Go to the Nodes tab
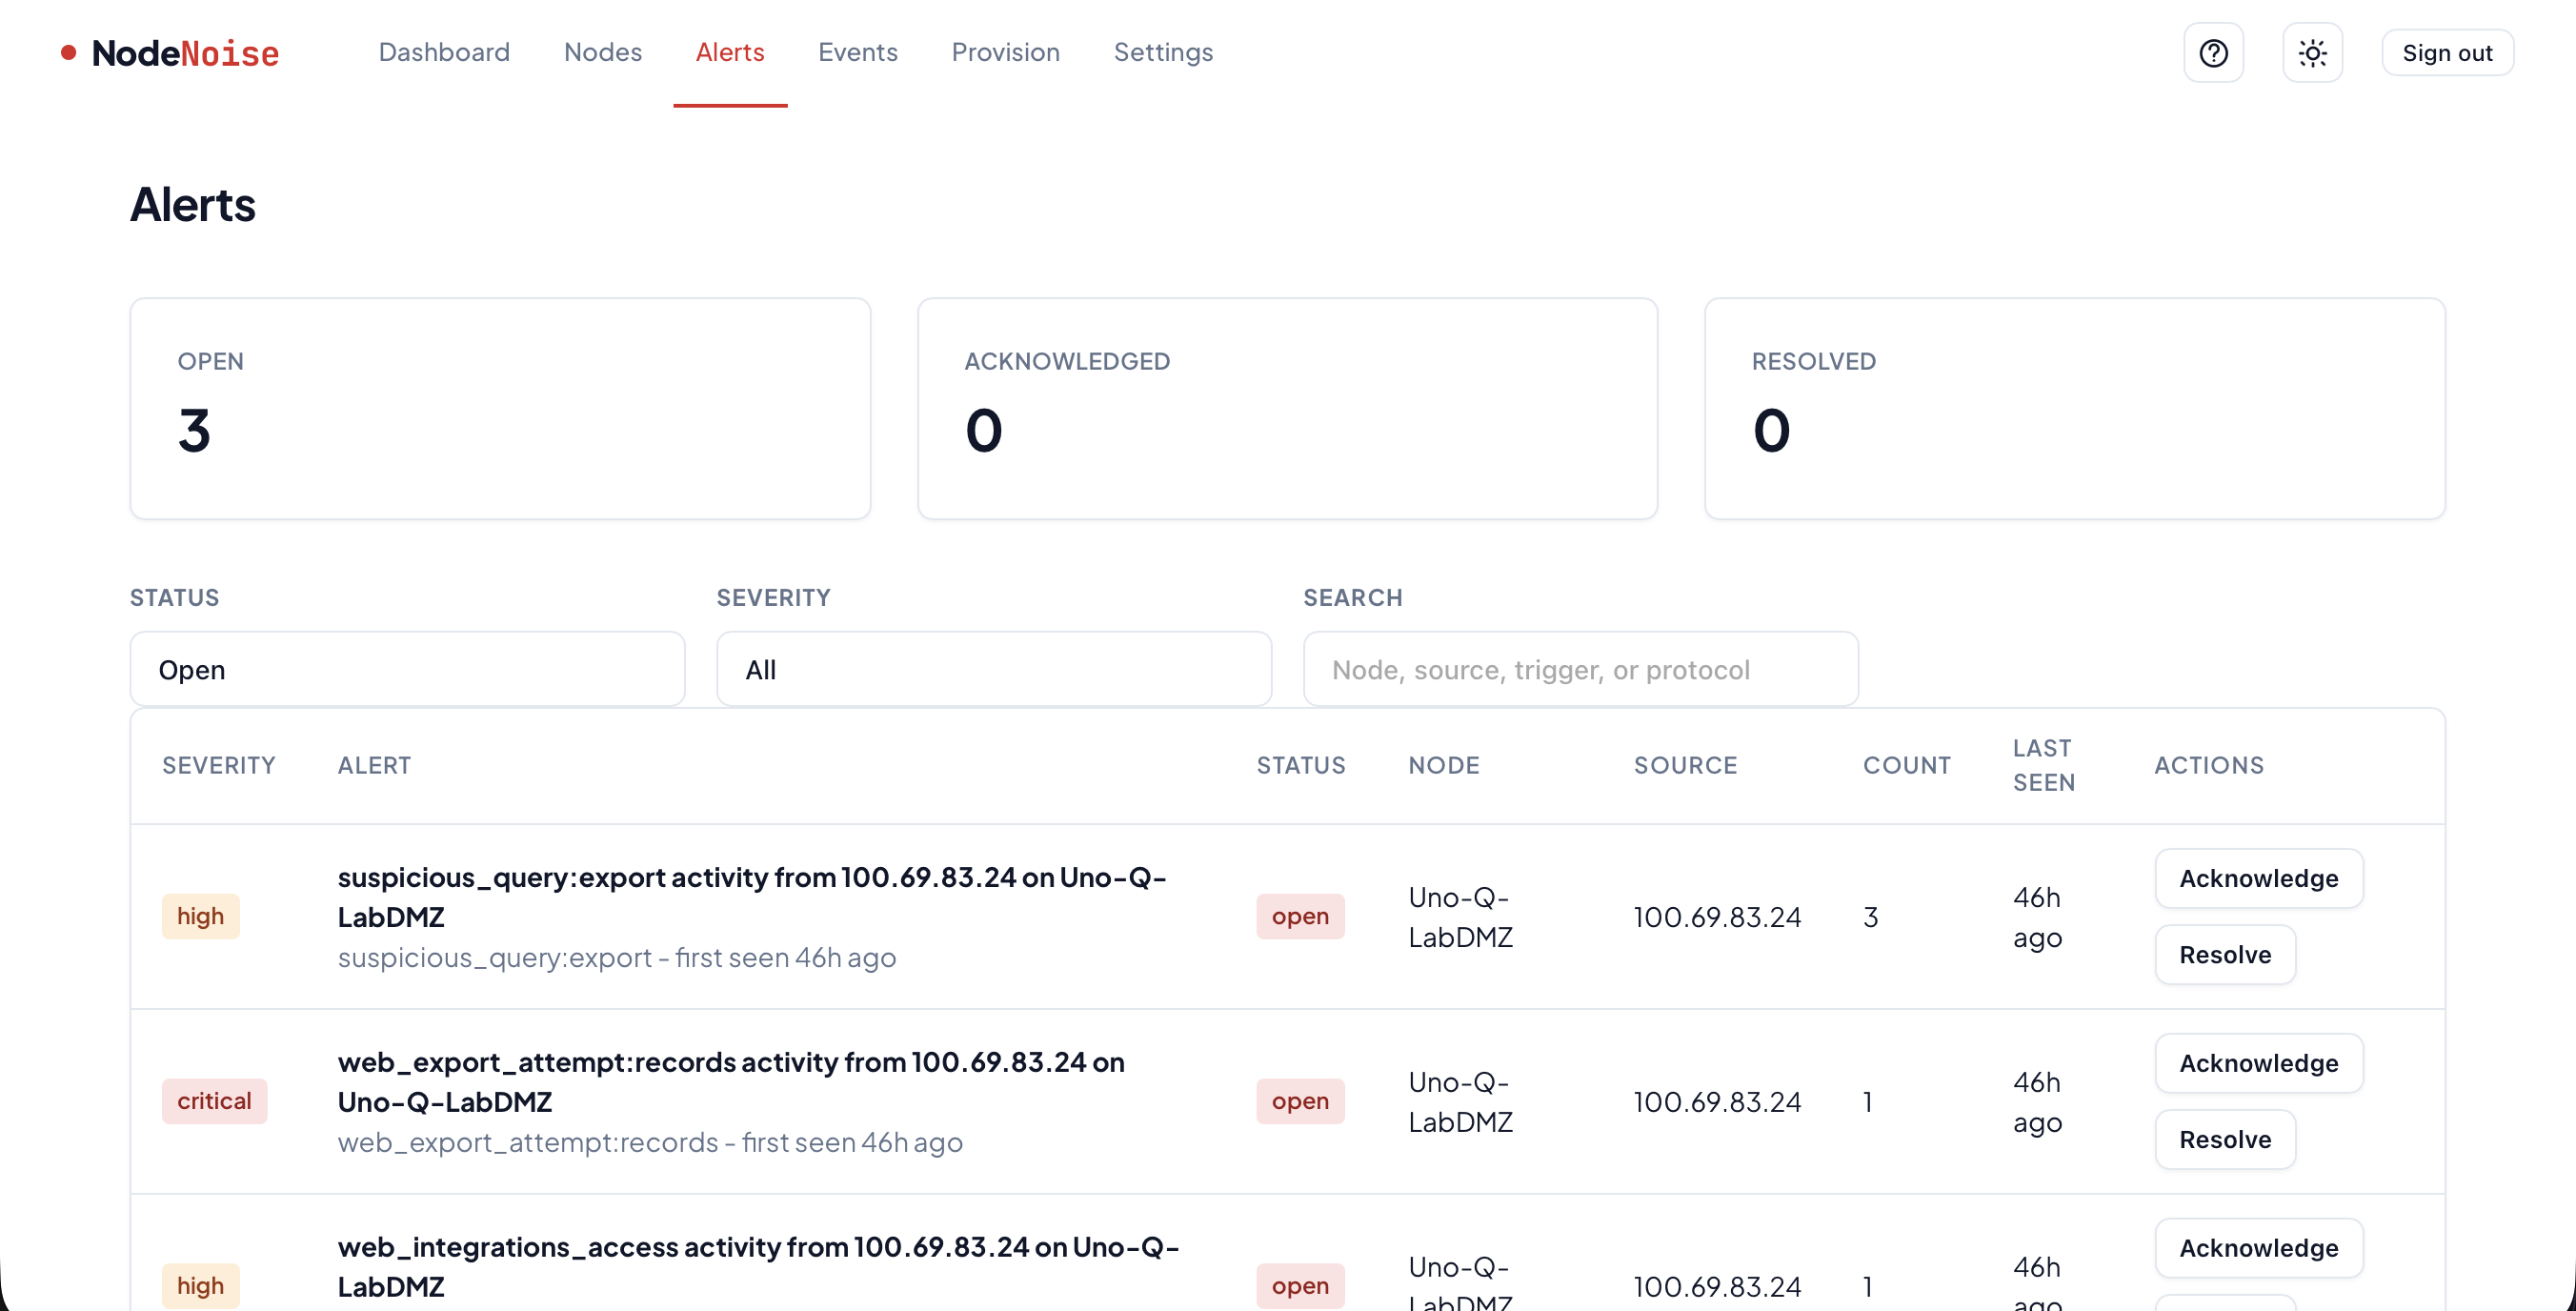This screenshot has height=1311, width=2576. coord(603,52)
